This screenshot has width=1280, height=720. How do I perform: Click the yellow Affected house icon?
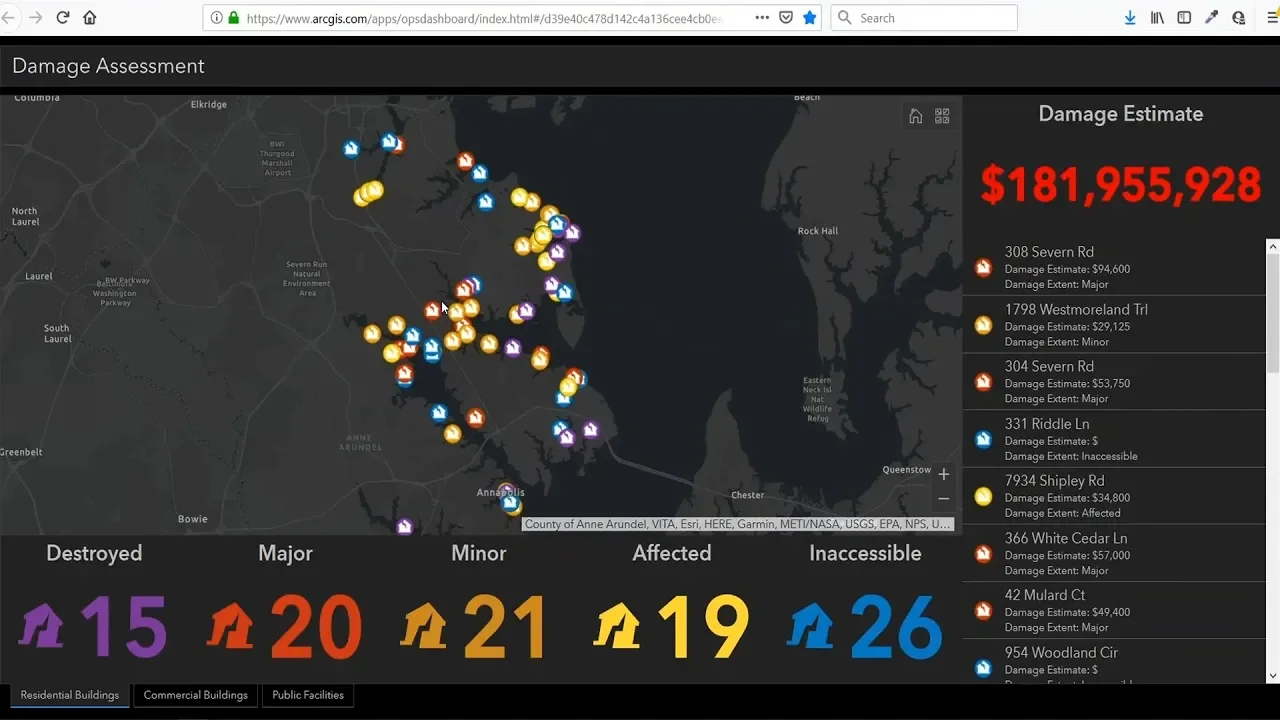click(618, 627)
